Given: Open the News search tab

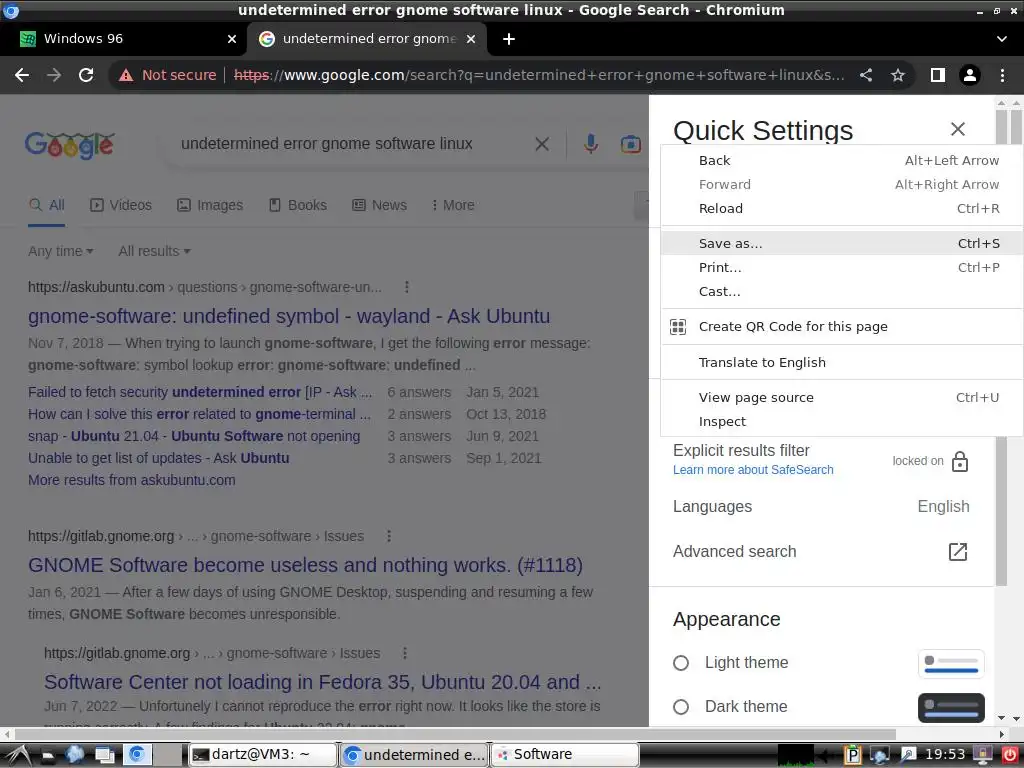Looking at the screenshot, I should coord(379,205).
